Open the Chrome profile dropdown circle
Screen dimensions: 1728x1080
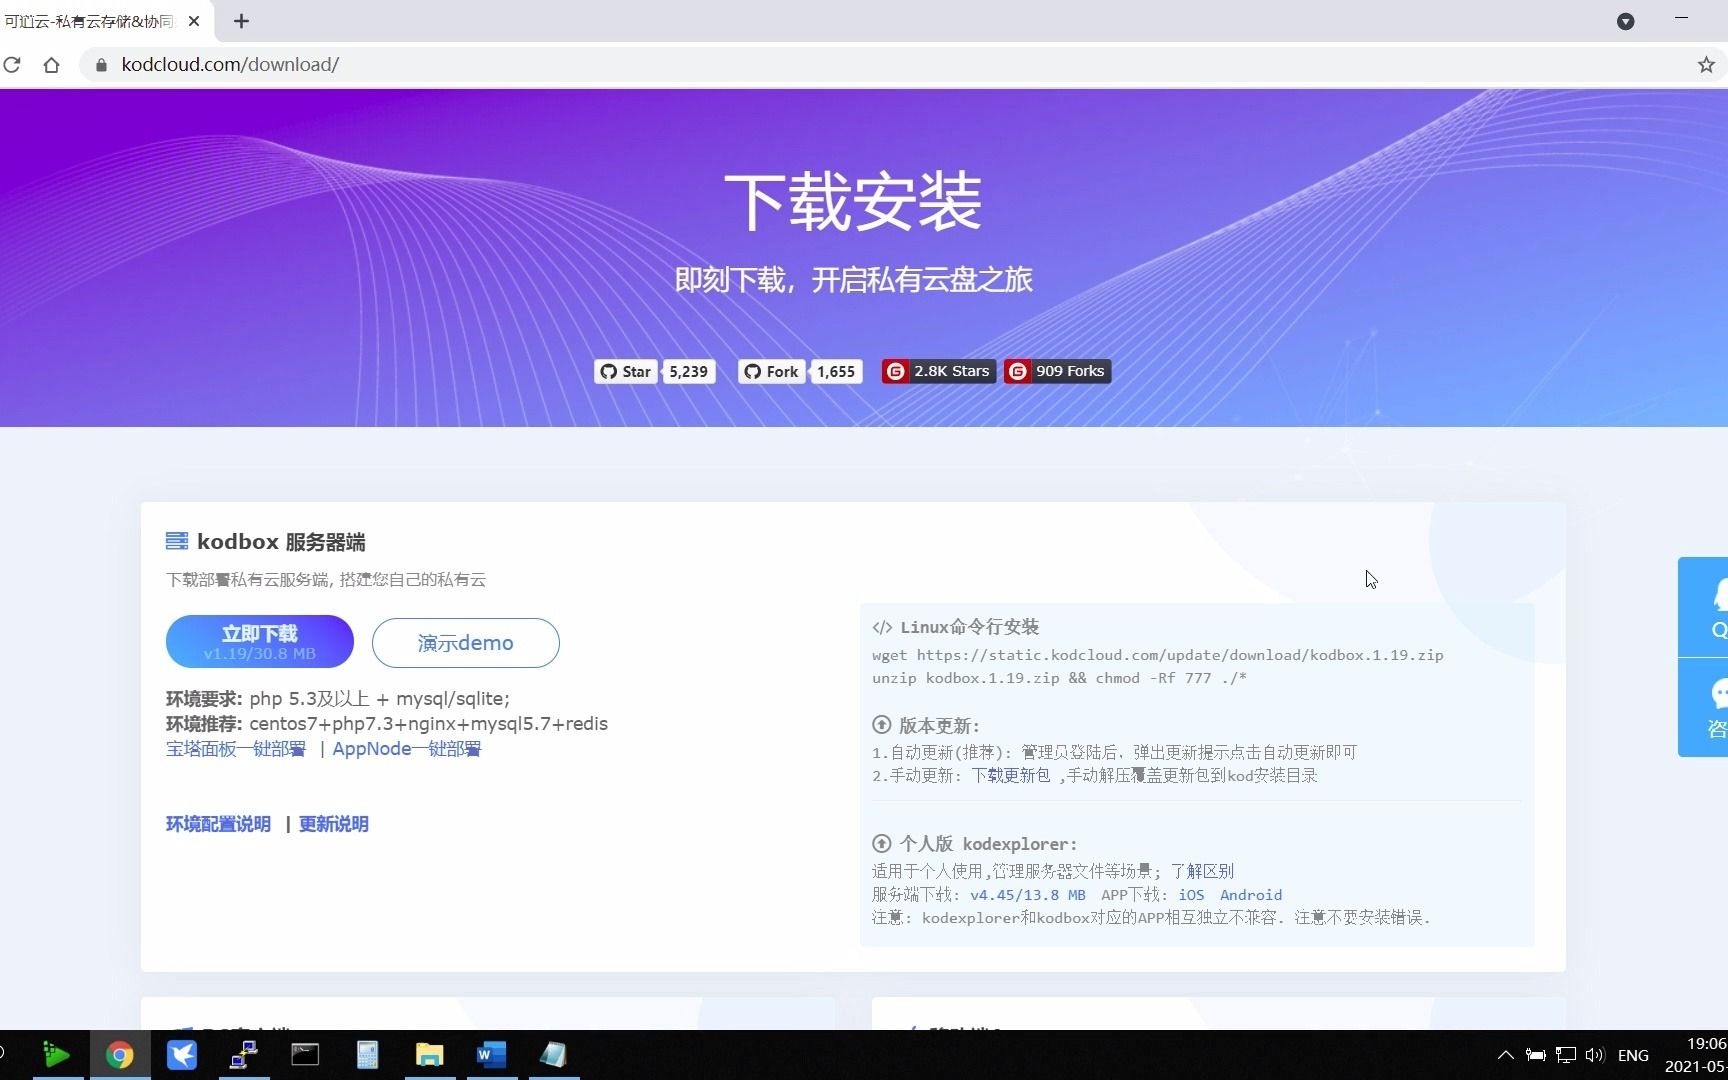pyautogui.click(x=1626, y=21)
